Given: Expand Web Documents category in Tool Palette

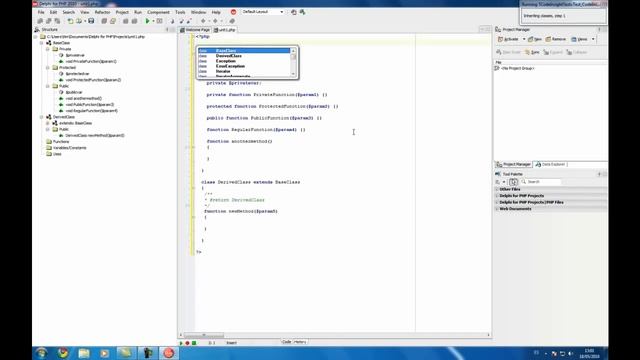Looking at the screenshot, I should tap(497, 209).
